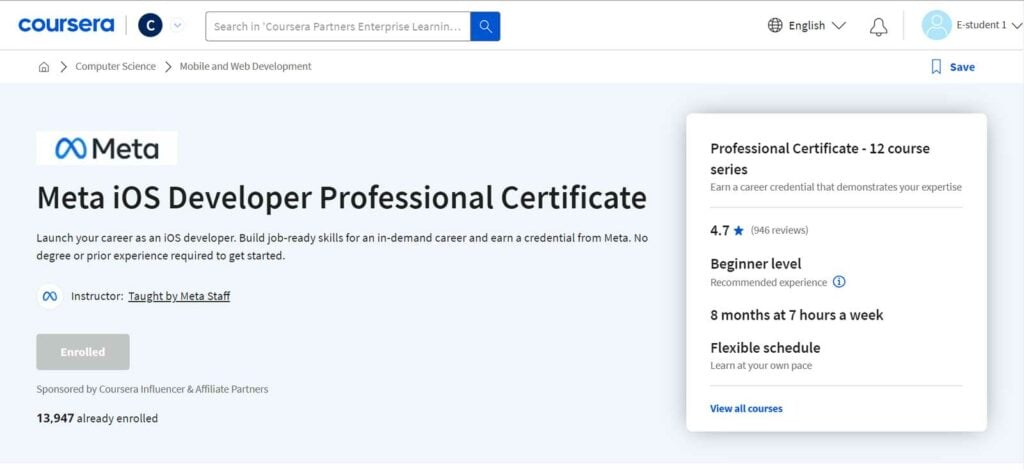Expand the organization switcher chevron
The height and width of the screenshot is (470, 1024).
coord(177,25)
